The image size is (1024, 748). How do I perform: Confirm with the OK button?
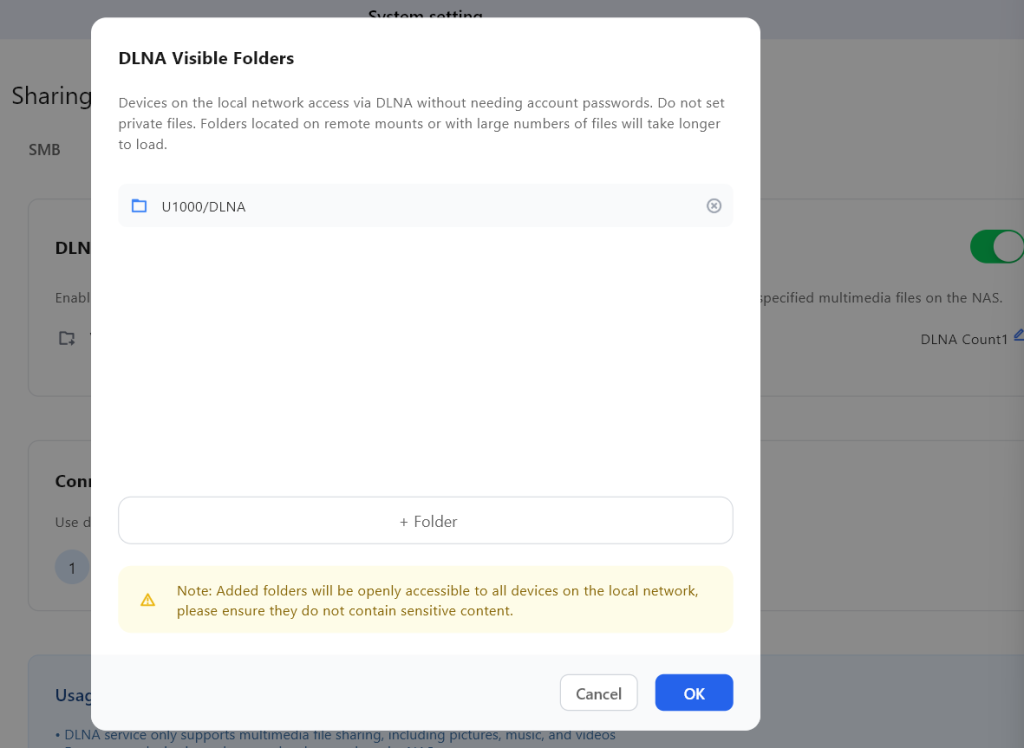[694, 693]
